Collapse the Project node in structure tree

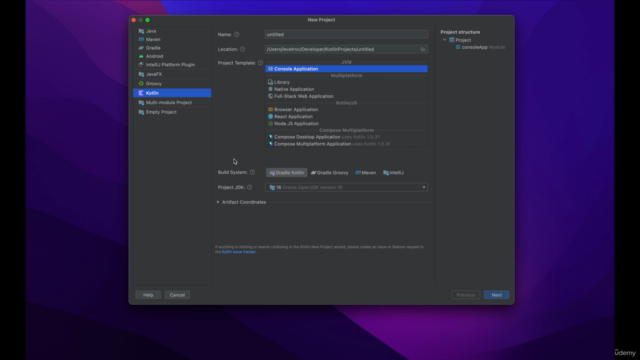[x=444, y=40]
